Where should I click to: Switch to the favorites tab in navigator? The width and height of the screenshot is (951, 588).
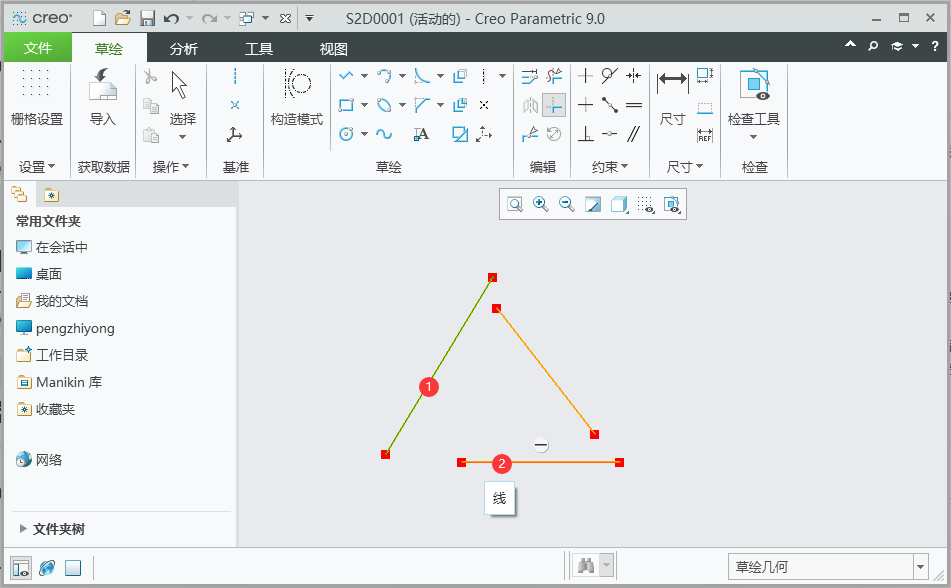tap(52, 195)
